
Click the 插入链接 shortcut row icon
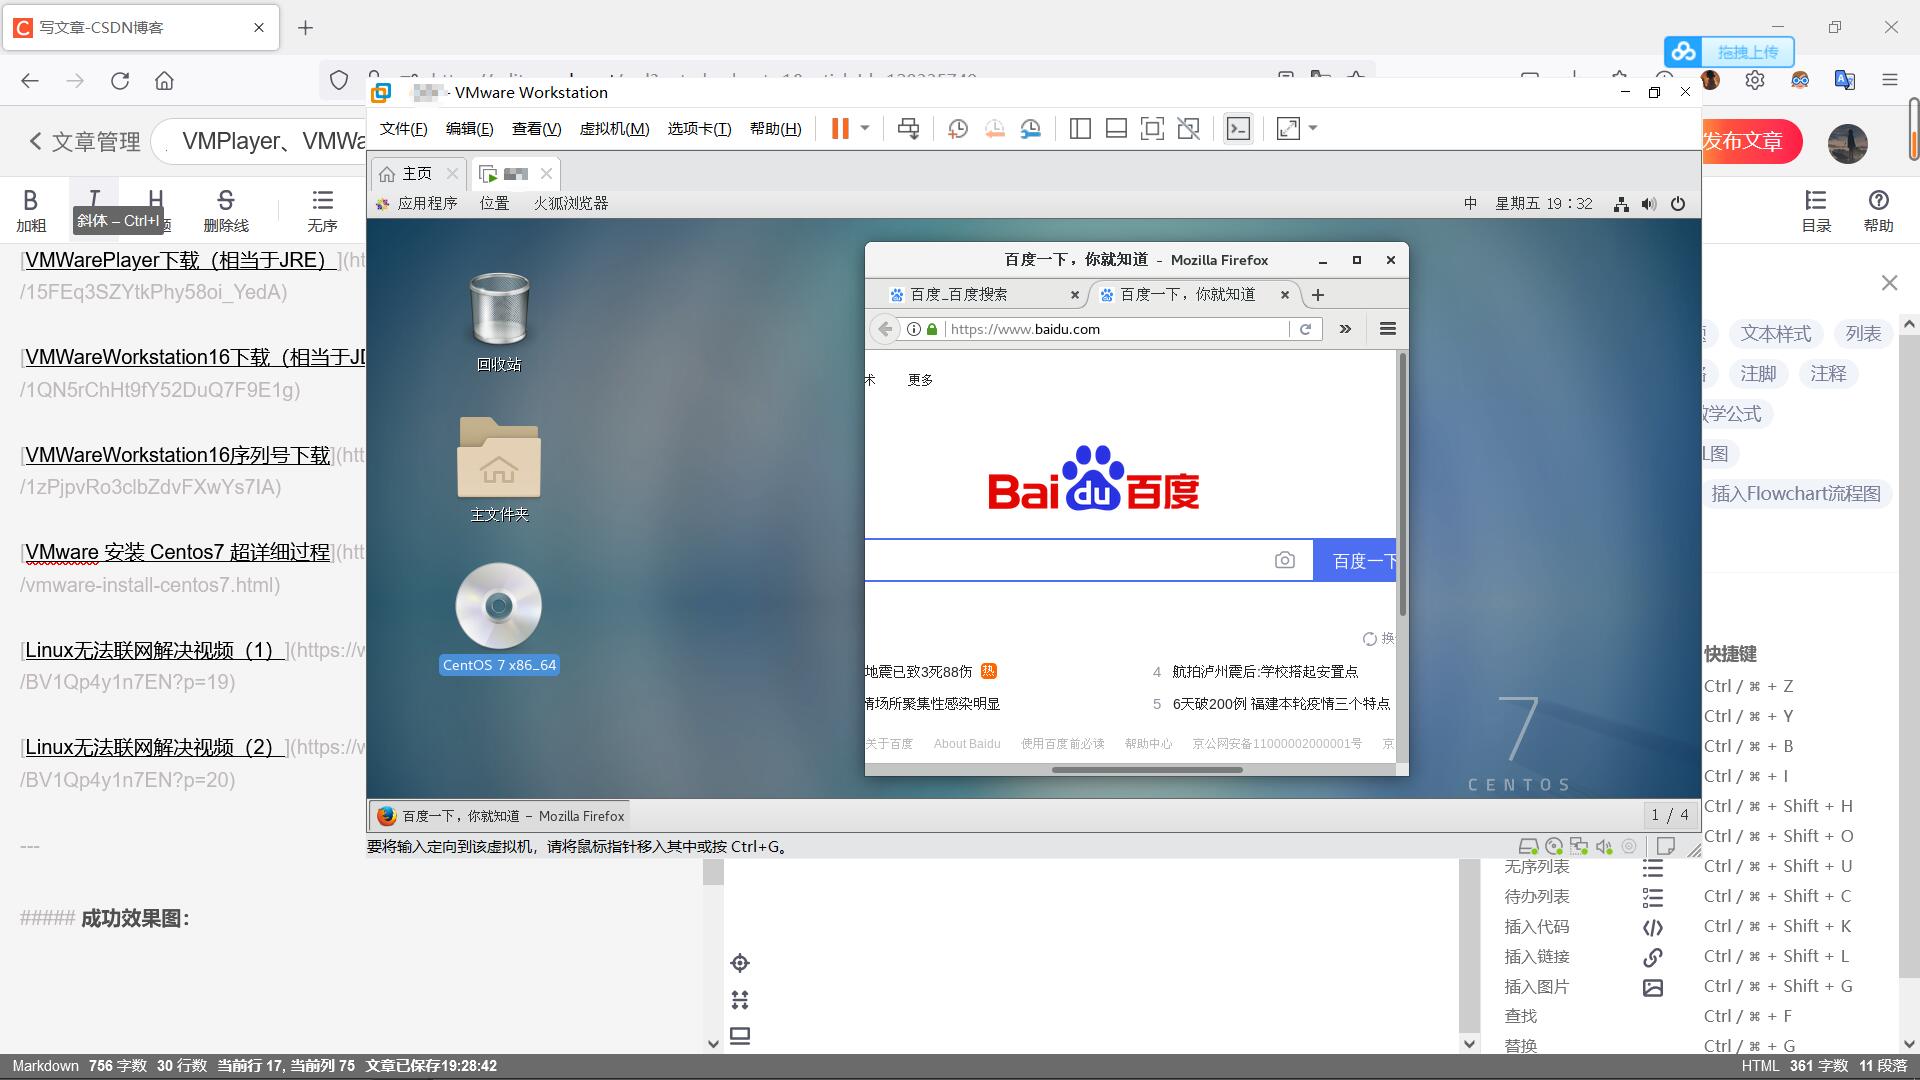click(1653, 957)
